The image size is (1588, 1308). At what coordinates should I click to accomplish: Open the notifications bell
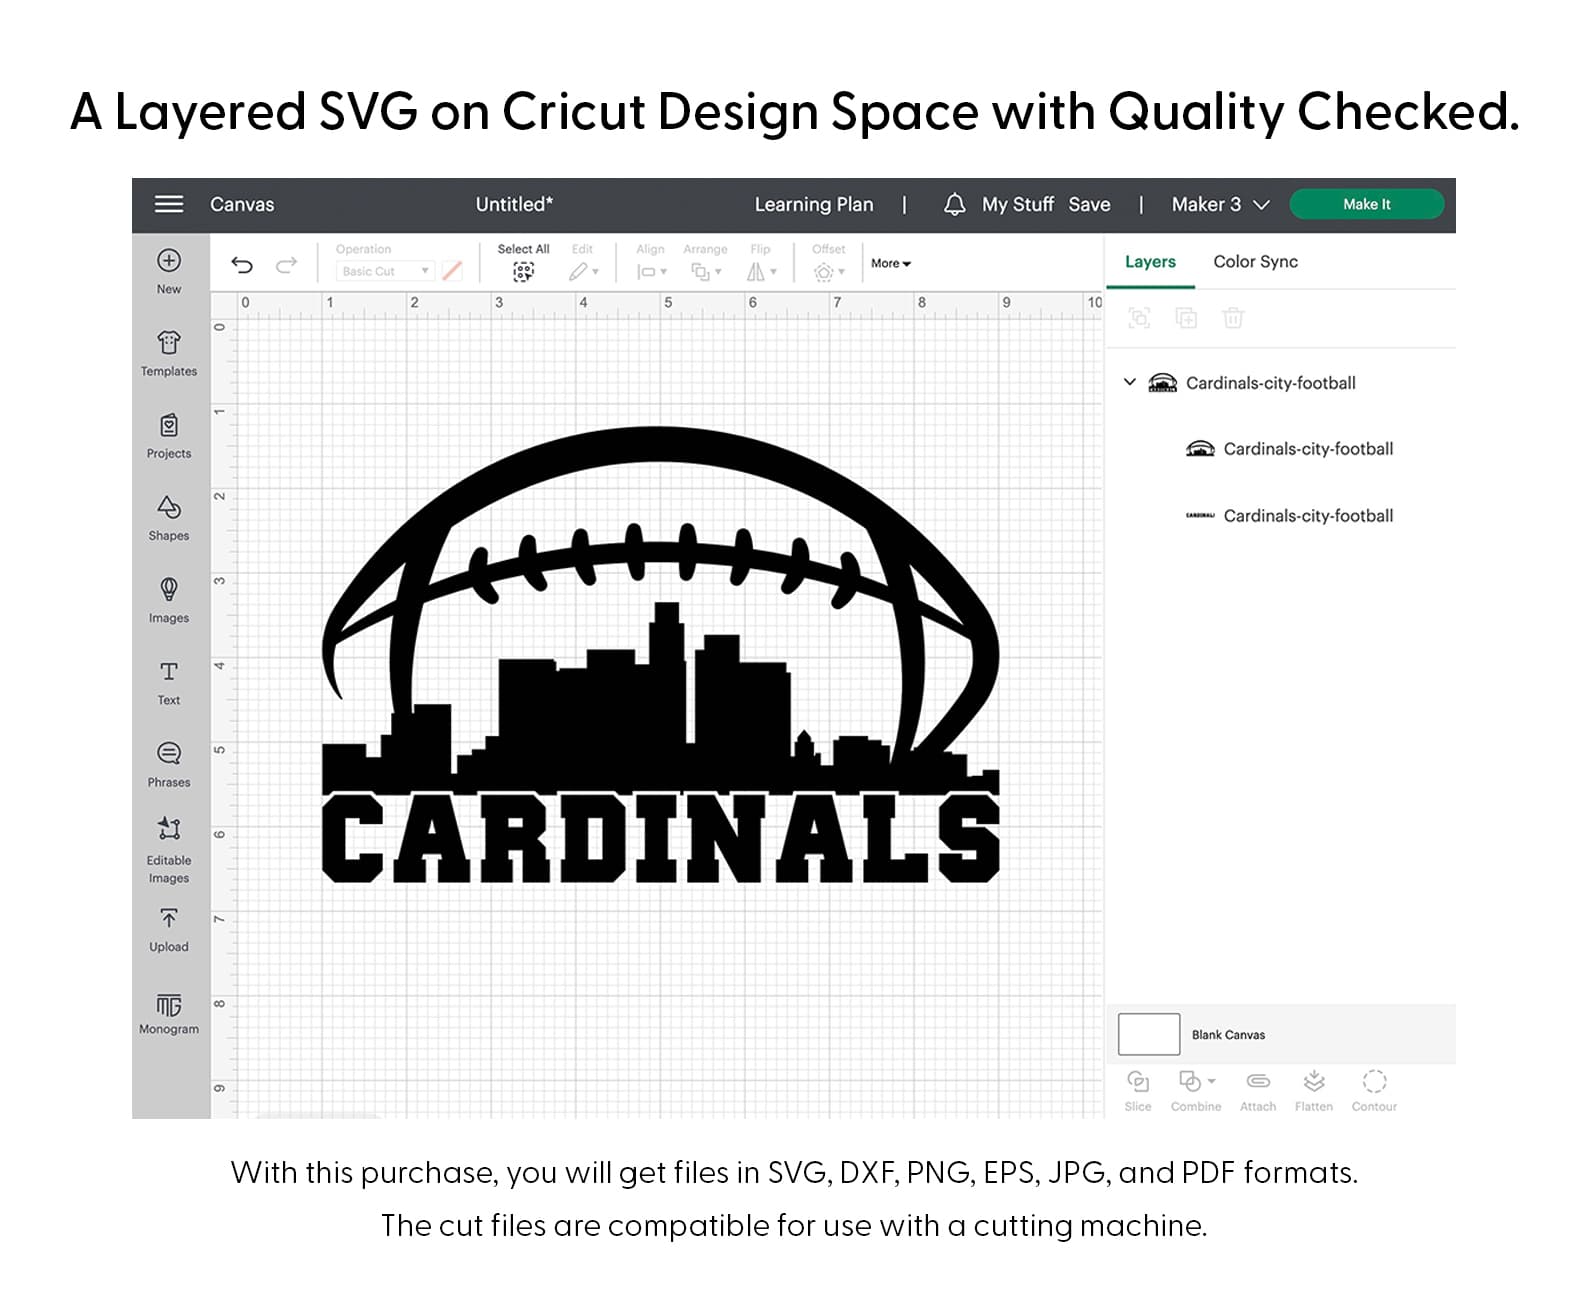[955, 204]
